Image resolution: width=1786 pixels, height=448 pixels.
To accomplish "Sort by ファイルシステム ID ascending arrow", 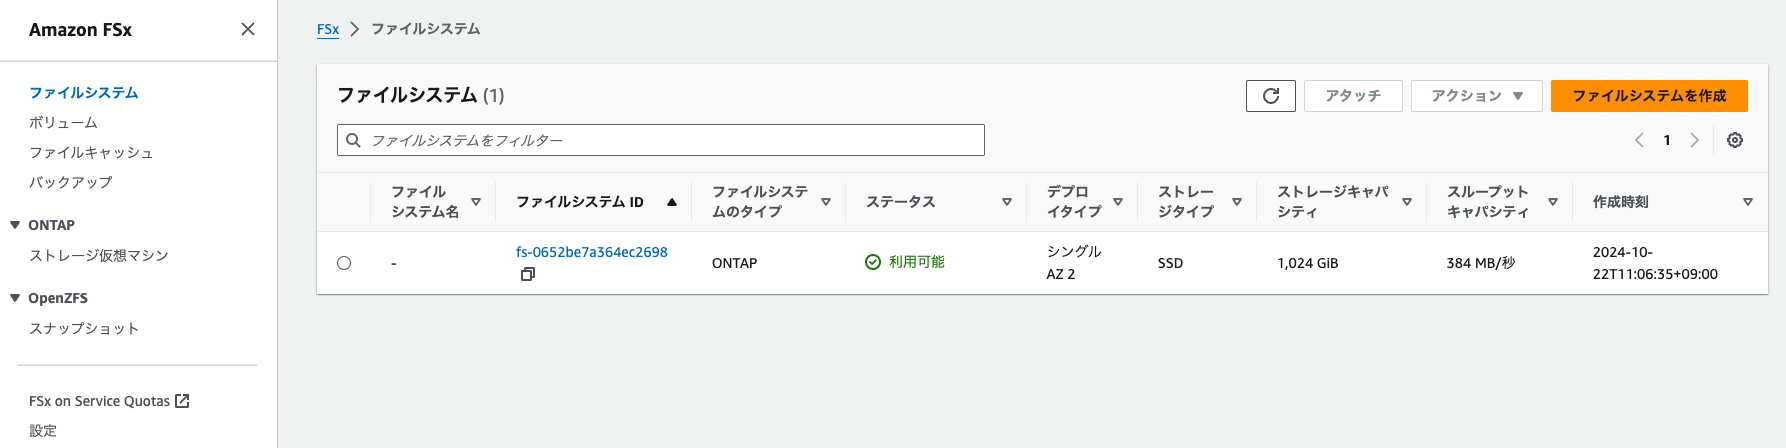I will [x=672, y=202].
